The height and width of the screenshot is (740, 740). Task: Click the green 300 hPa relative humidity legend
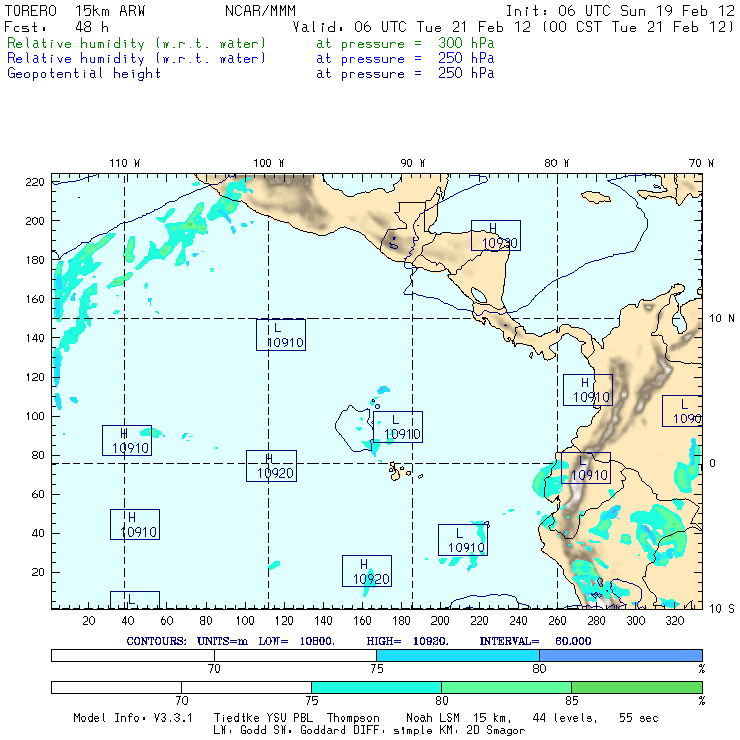[137, 45]
